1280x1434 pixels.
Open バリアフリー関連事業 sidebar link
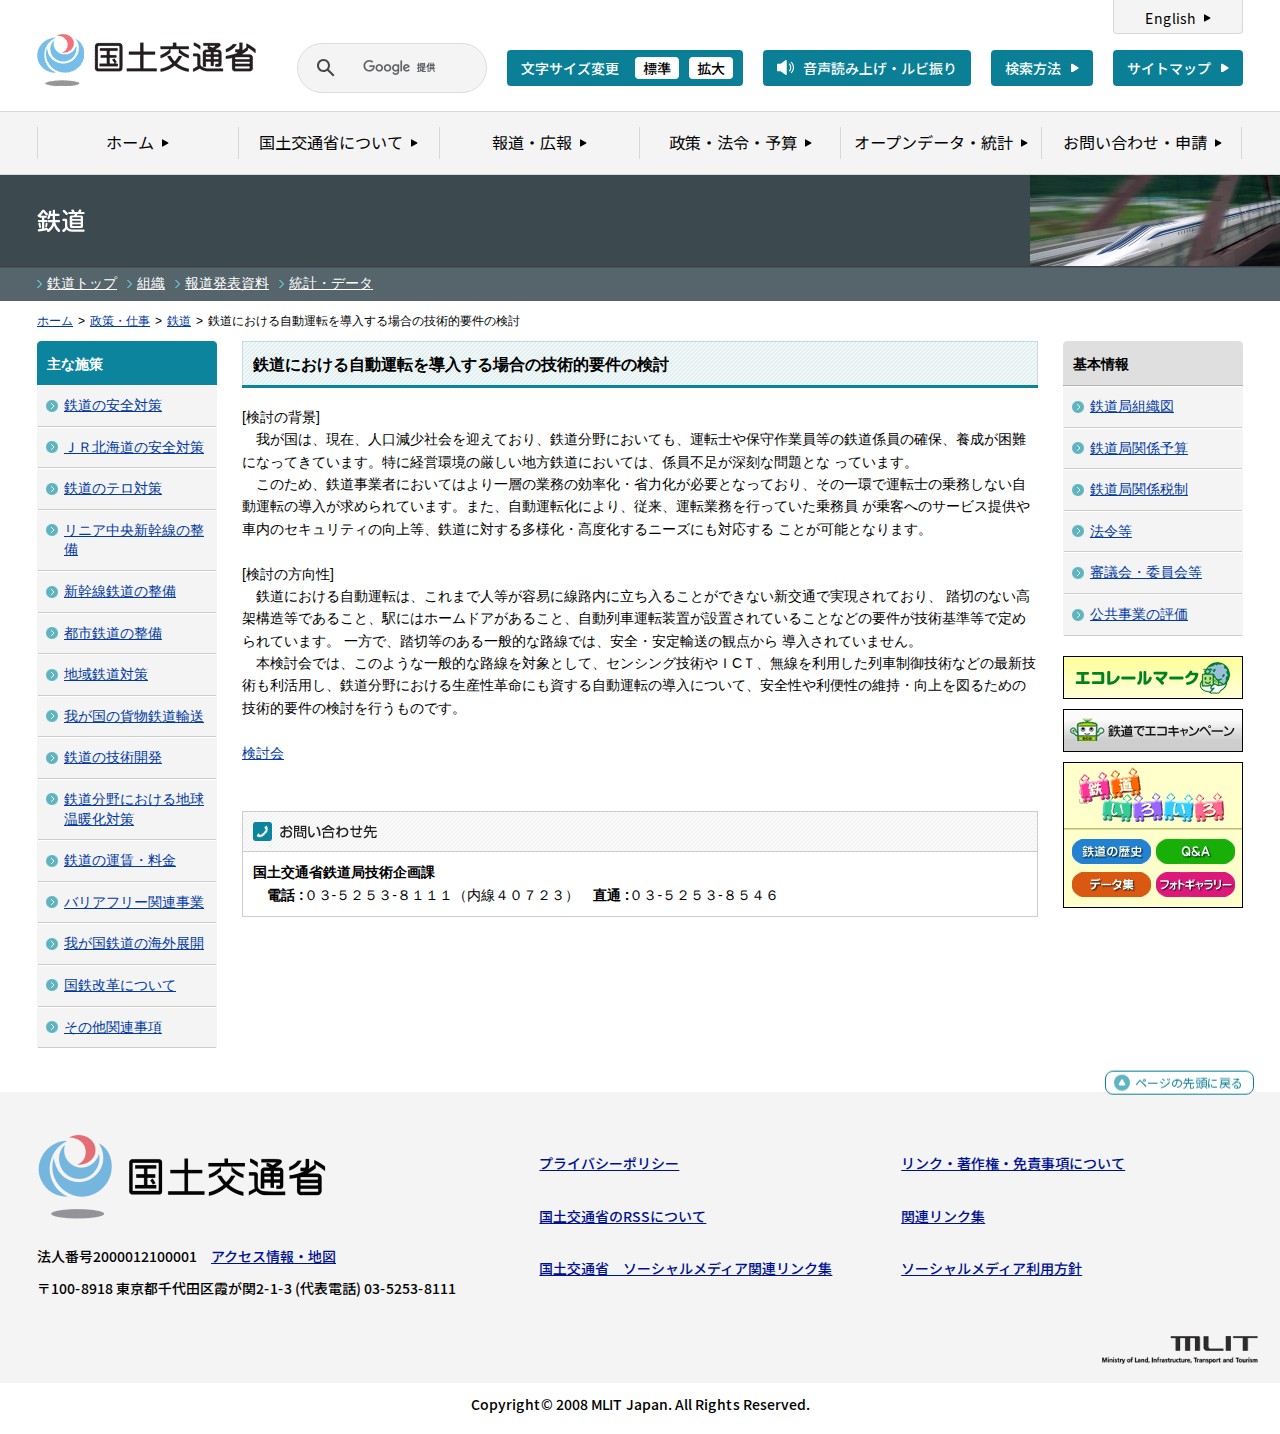pyautogui.click(x=134, y=902)
